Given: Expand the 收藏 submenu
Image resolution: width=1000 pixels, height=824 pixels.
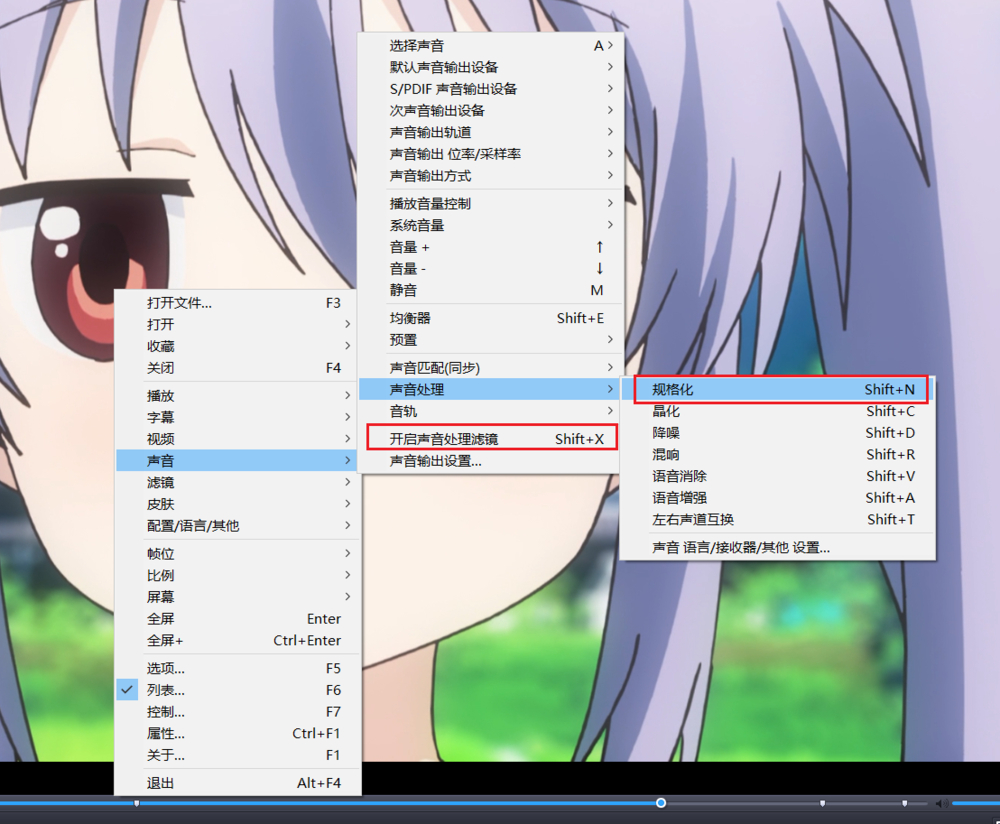Looking at the screenshot, I should 238,346.
